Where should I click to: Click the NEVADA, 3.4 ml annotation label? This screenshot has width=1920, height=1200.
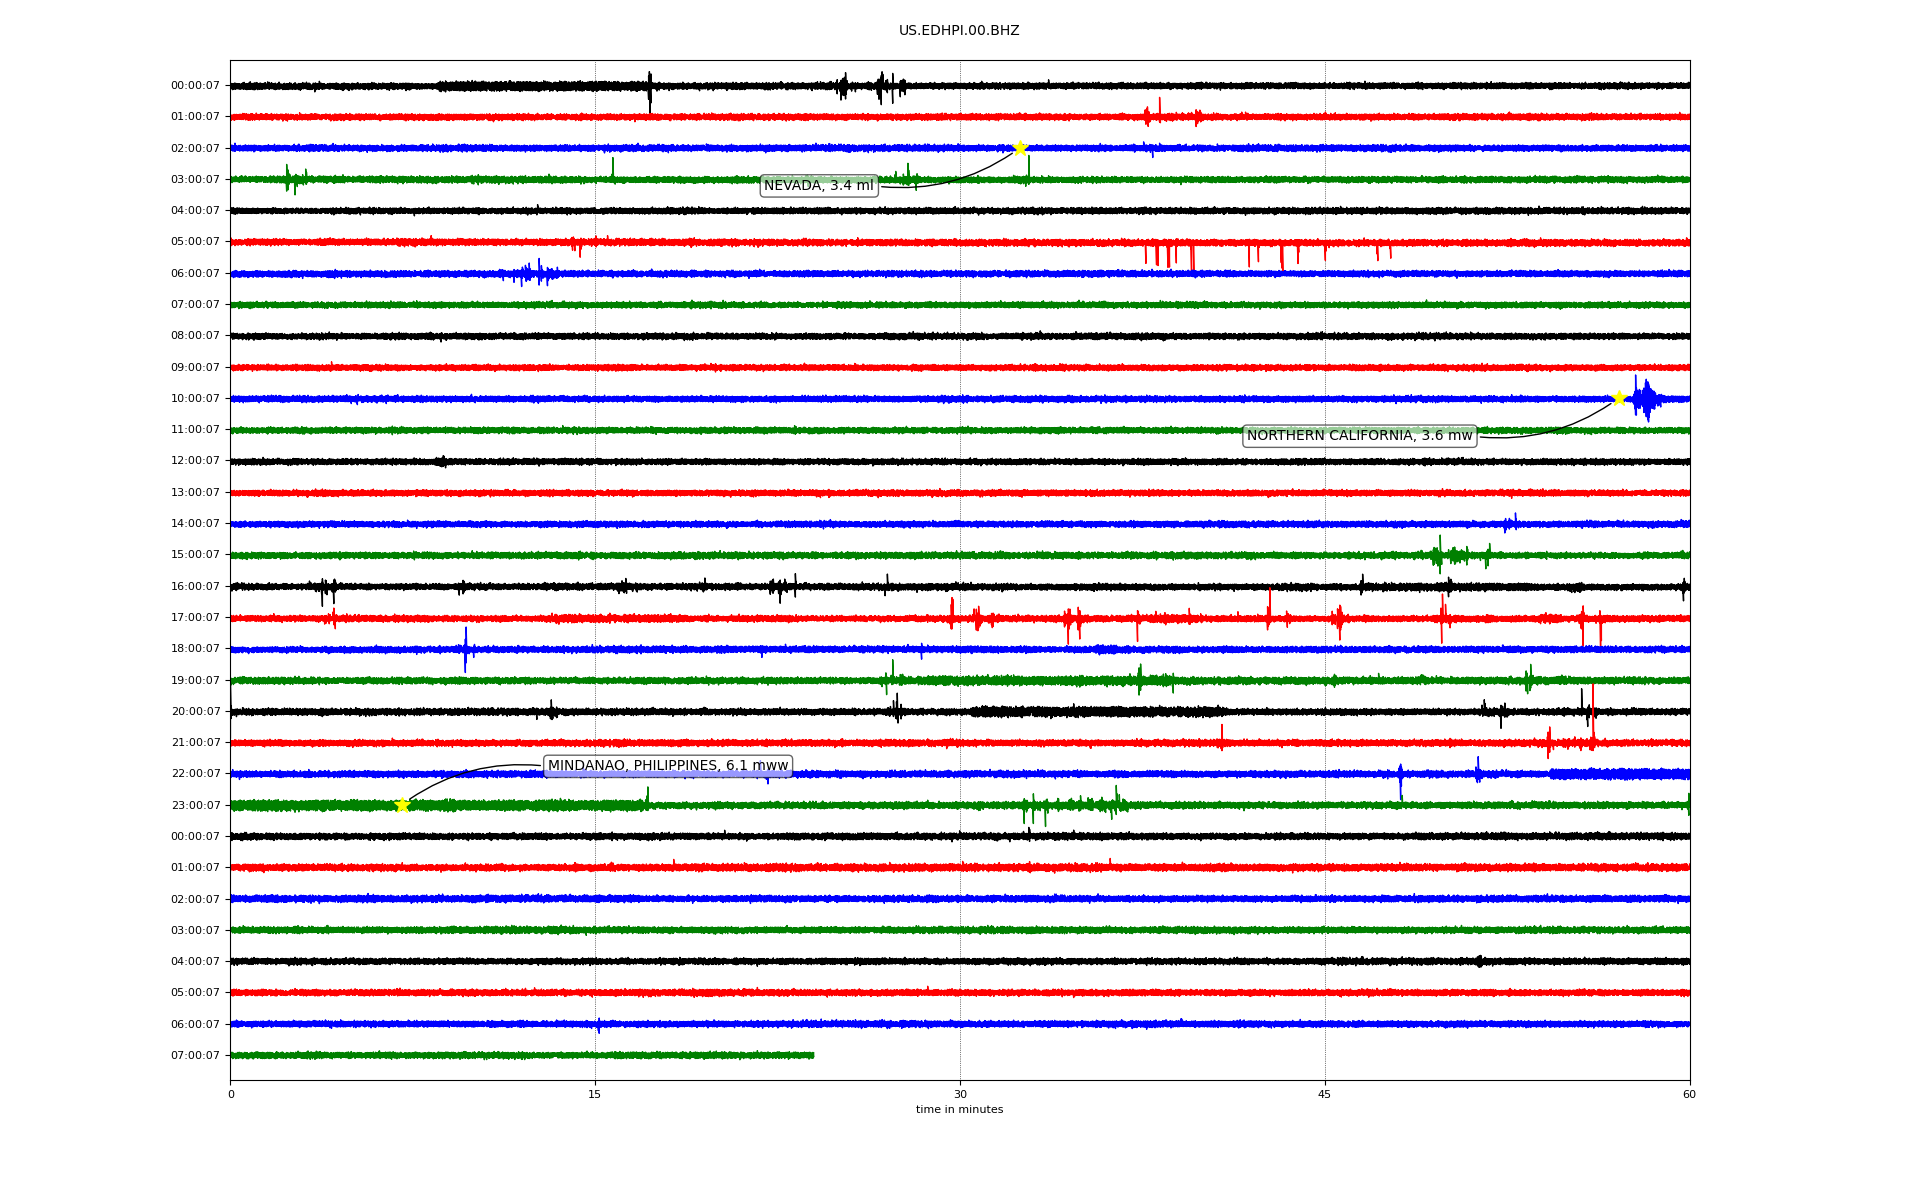pos(819,185)
